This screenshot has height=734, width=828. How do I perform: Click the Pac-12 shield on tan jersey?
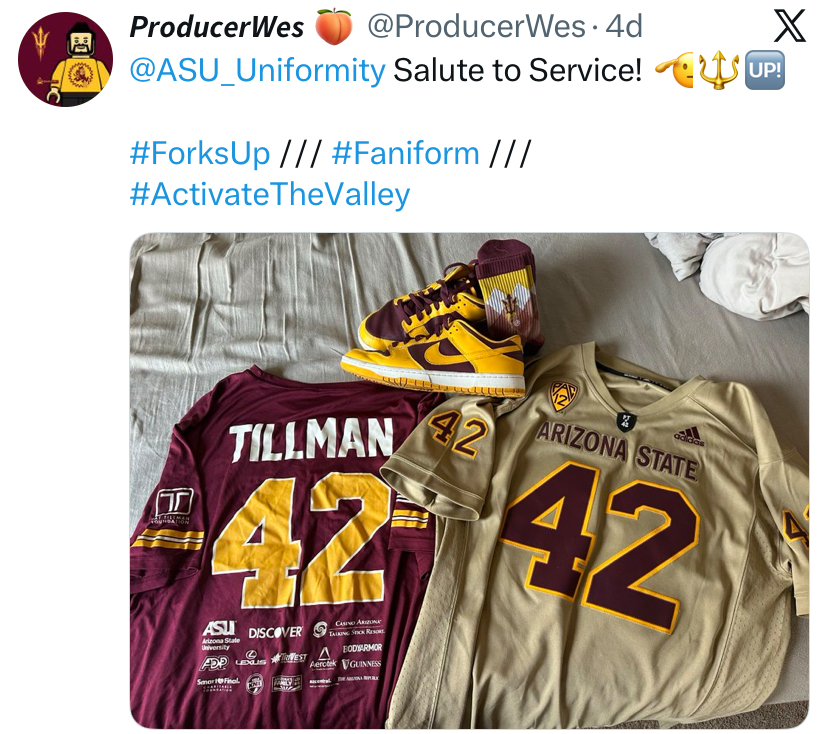click(564, 396)
